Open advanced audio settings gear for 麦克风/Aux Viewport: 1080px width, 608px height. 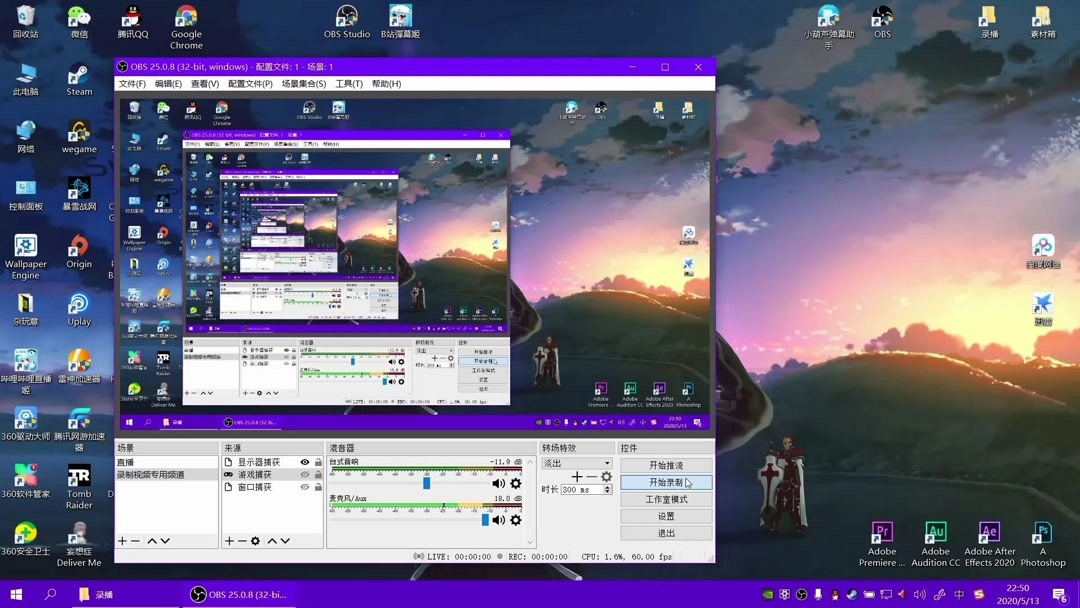[x=514, y=520]
